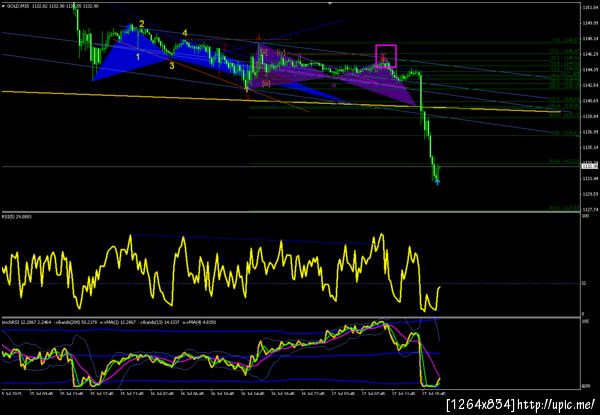Select the yellow wave label 2
The image size is (600, 415).
[x=142, y=24]
